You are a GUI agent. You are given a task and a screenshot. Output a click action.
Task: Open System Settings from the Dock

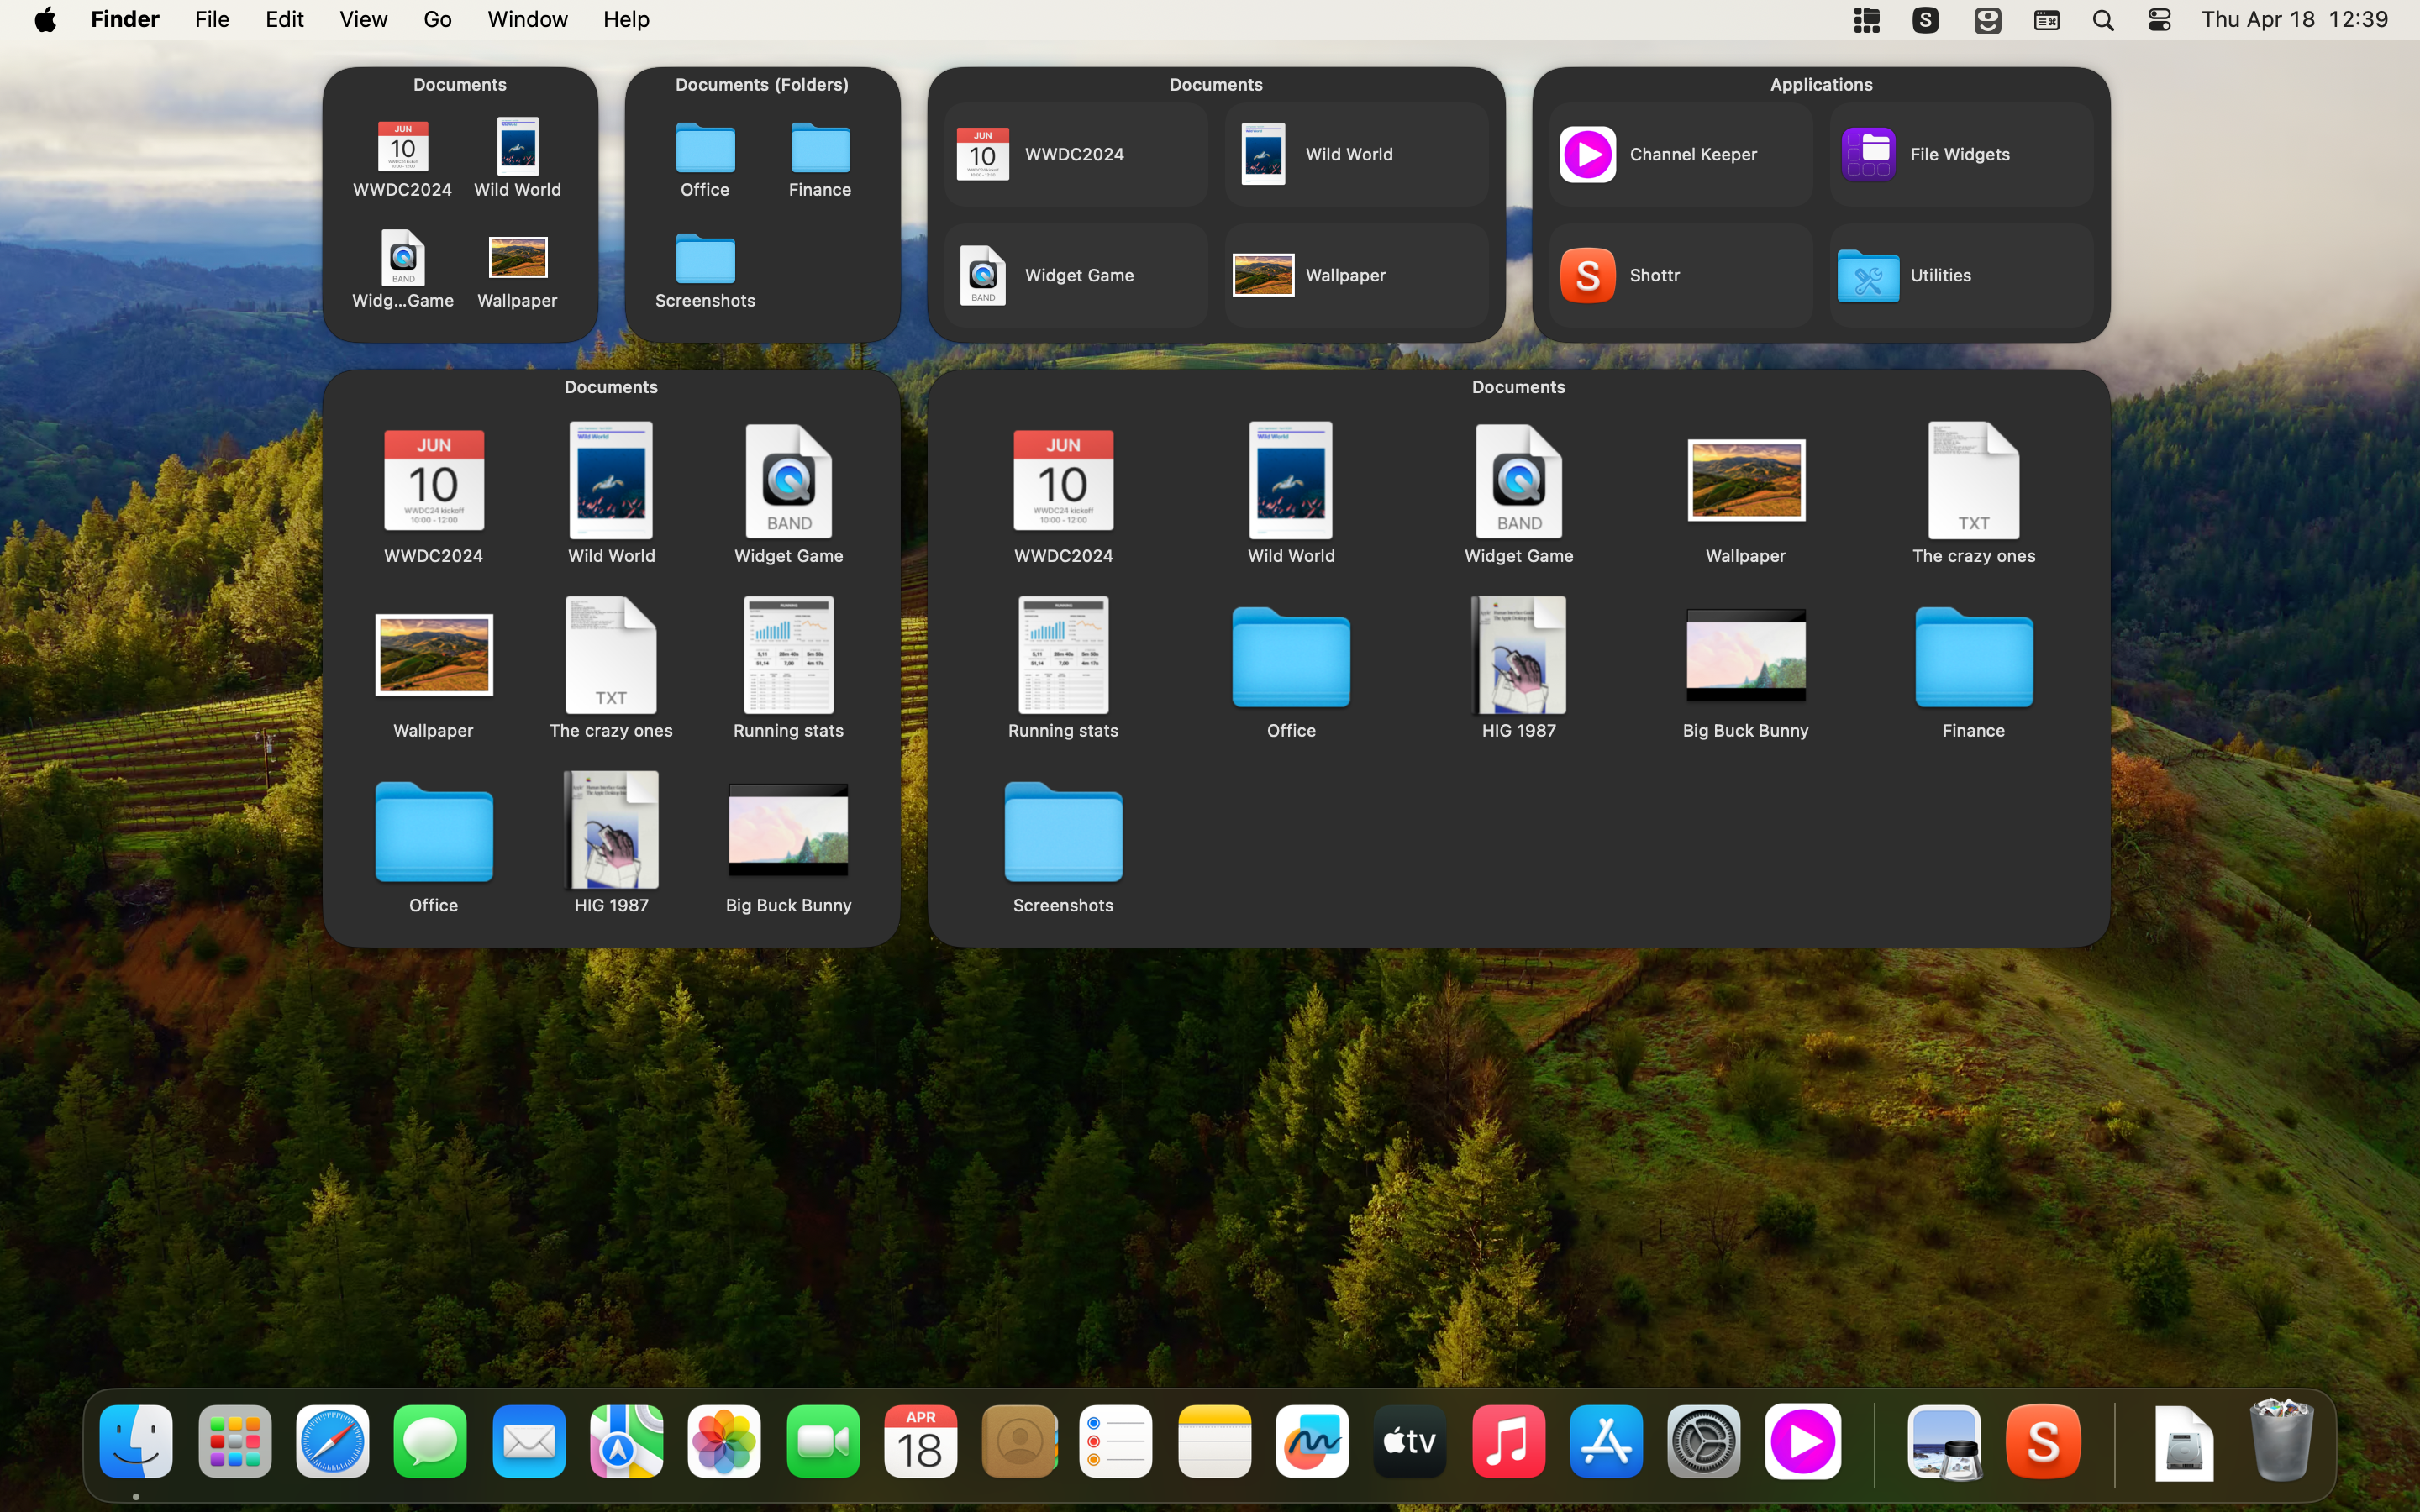click(x=1704, y=1441)
